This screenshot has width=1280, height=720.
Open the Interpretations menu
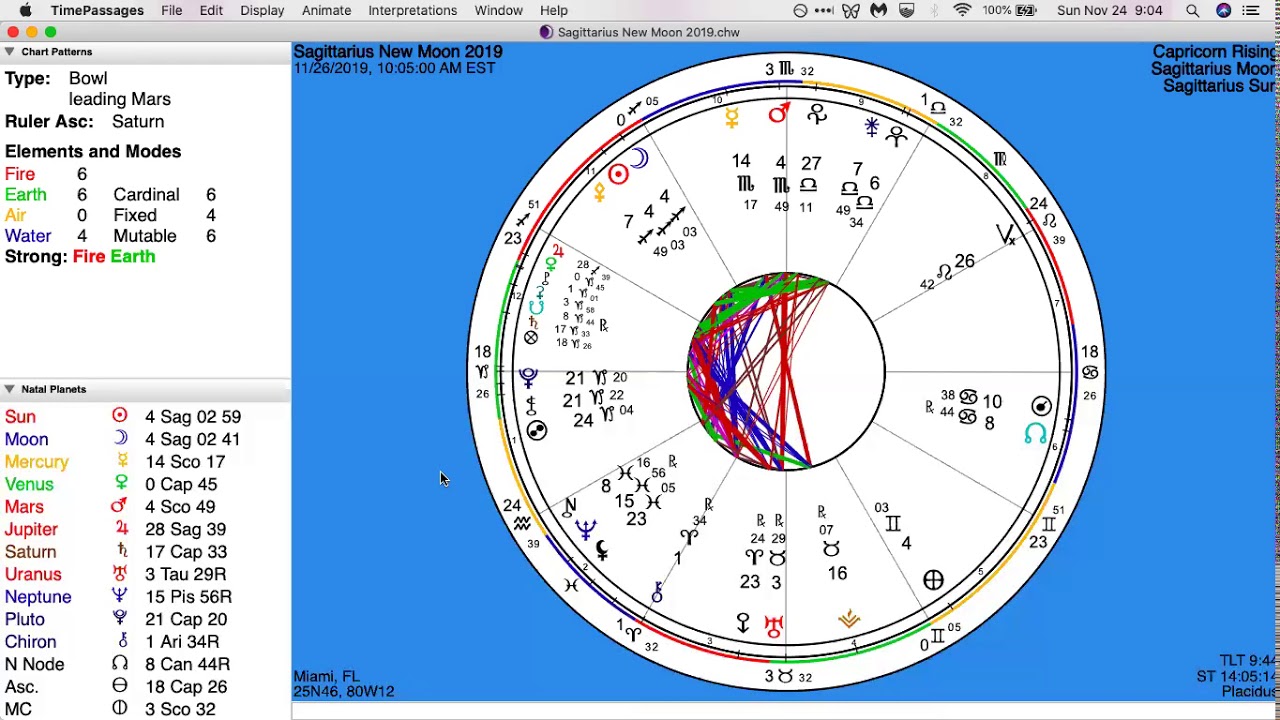coord(413,10)
